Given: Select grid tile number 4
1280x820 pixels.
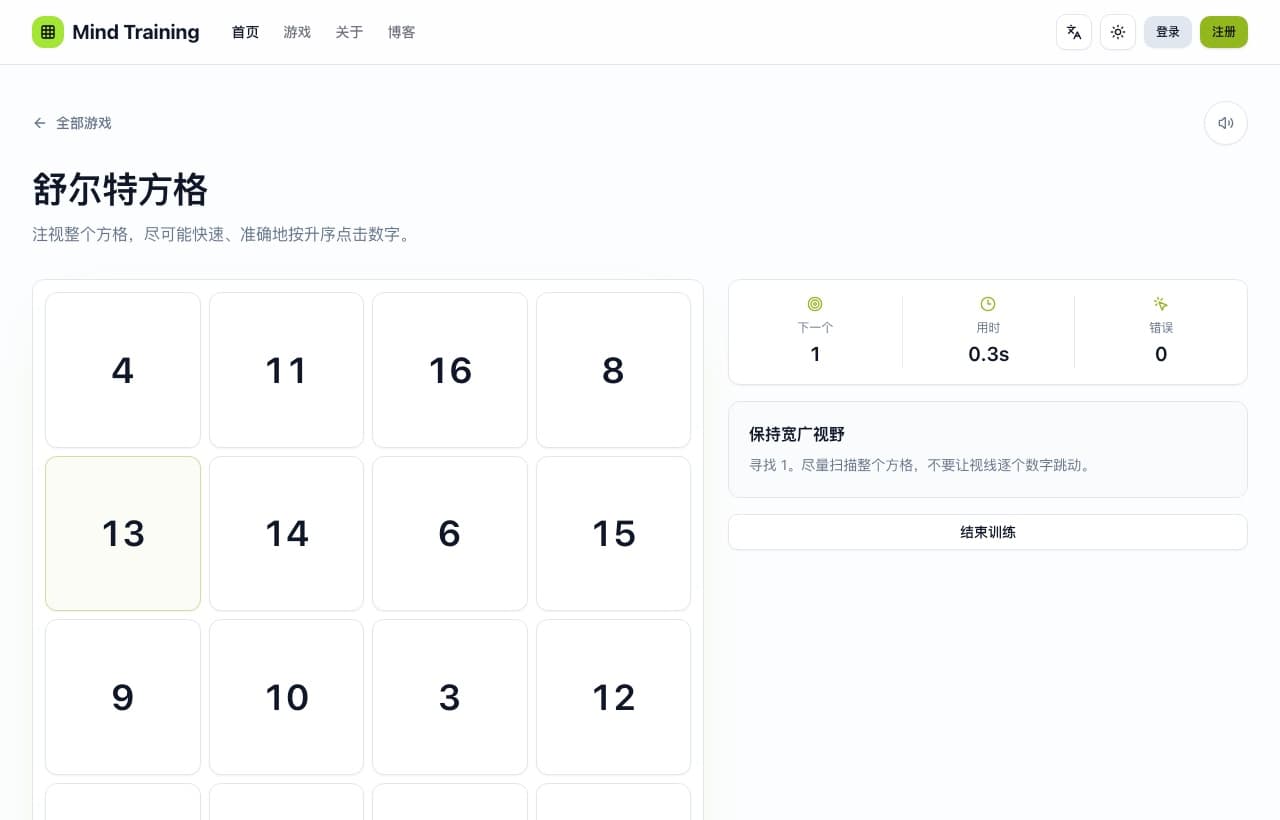Looking at the screenshot, I should [x=123, y=370].
